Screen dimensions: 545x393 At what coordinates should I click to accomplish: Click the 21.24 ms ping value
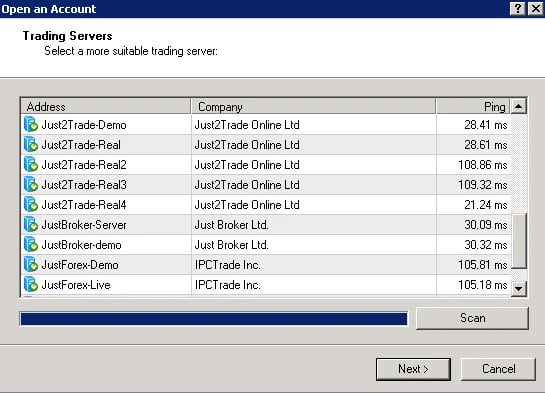pyautogui.click(x=486, y=205)
